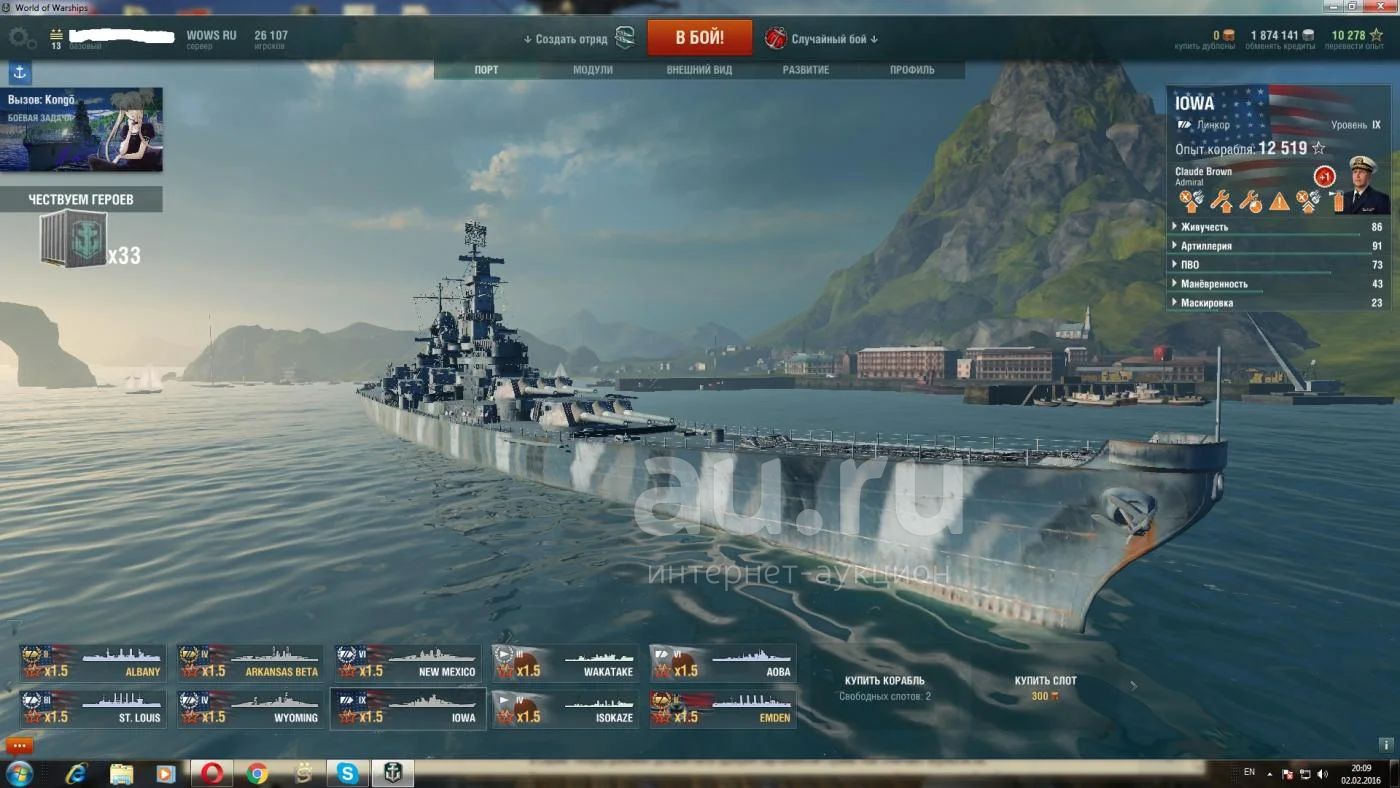1400x788 pixels.
Task: Select the ALBANY ship card
Action: pos(93,663)
